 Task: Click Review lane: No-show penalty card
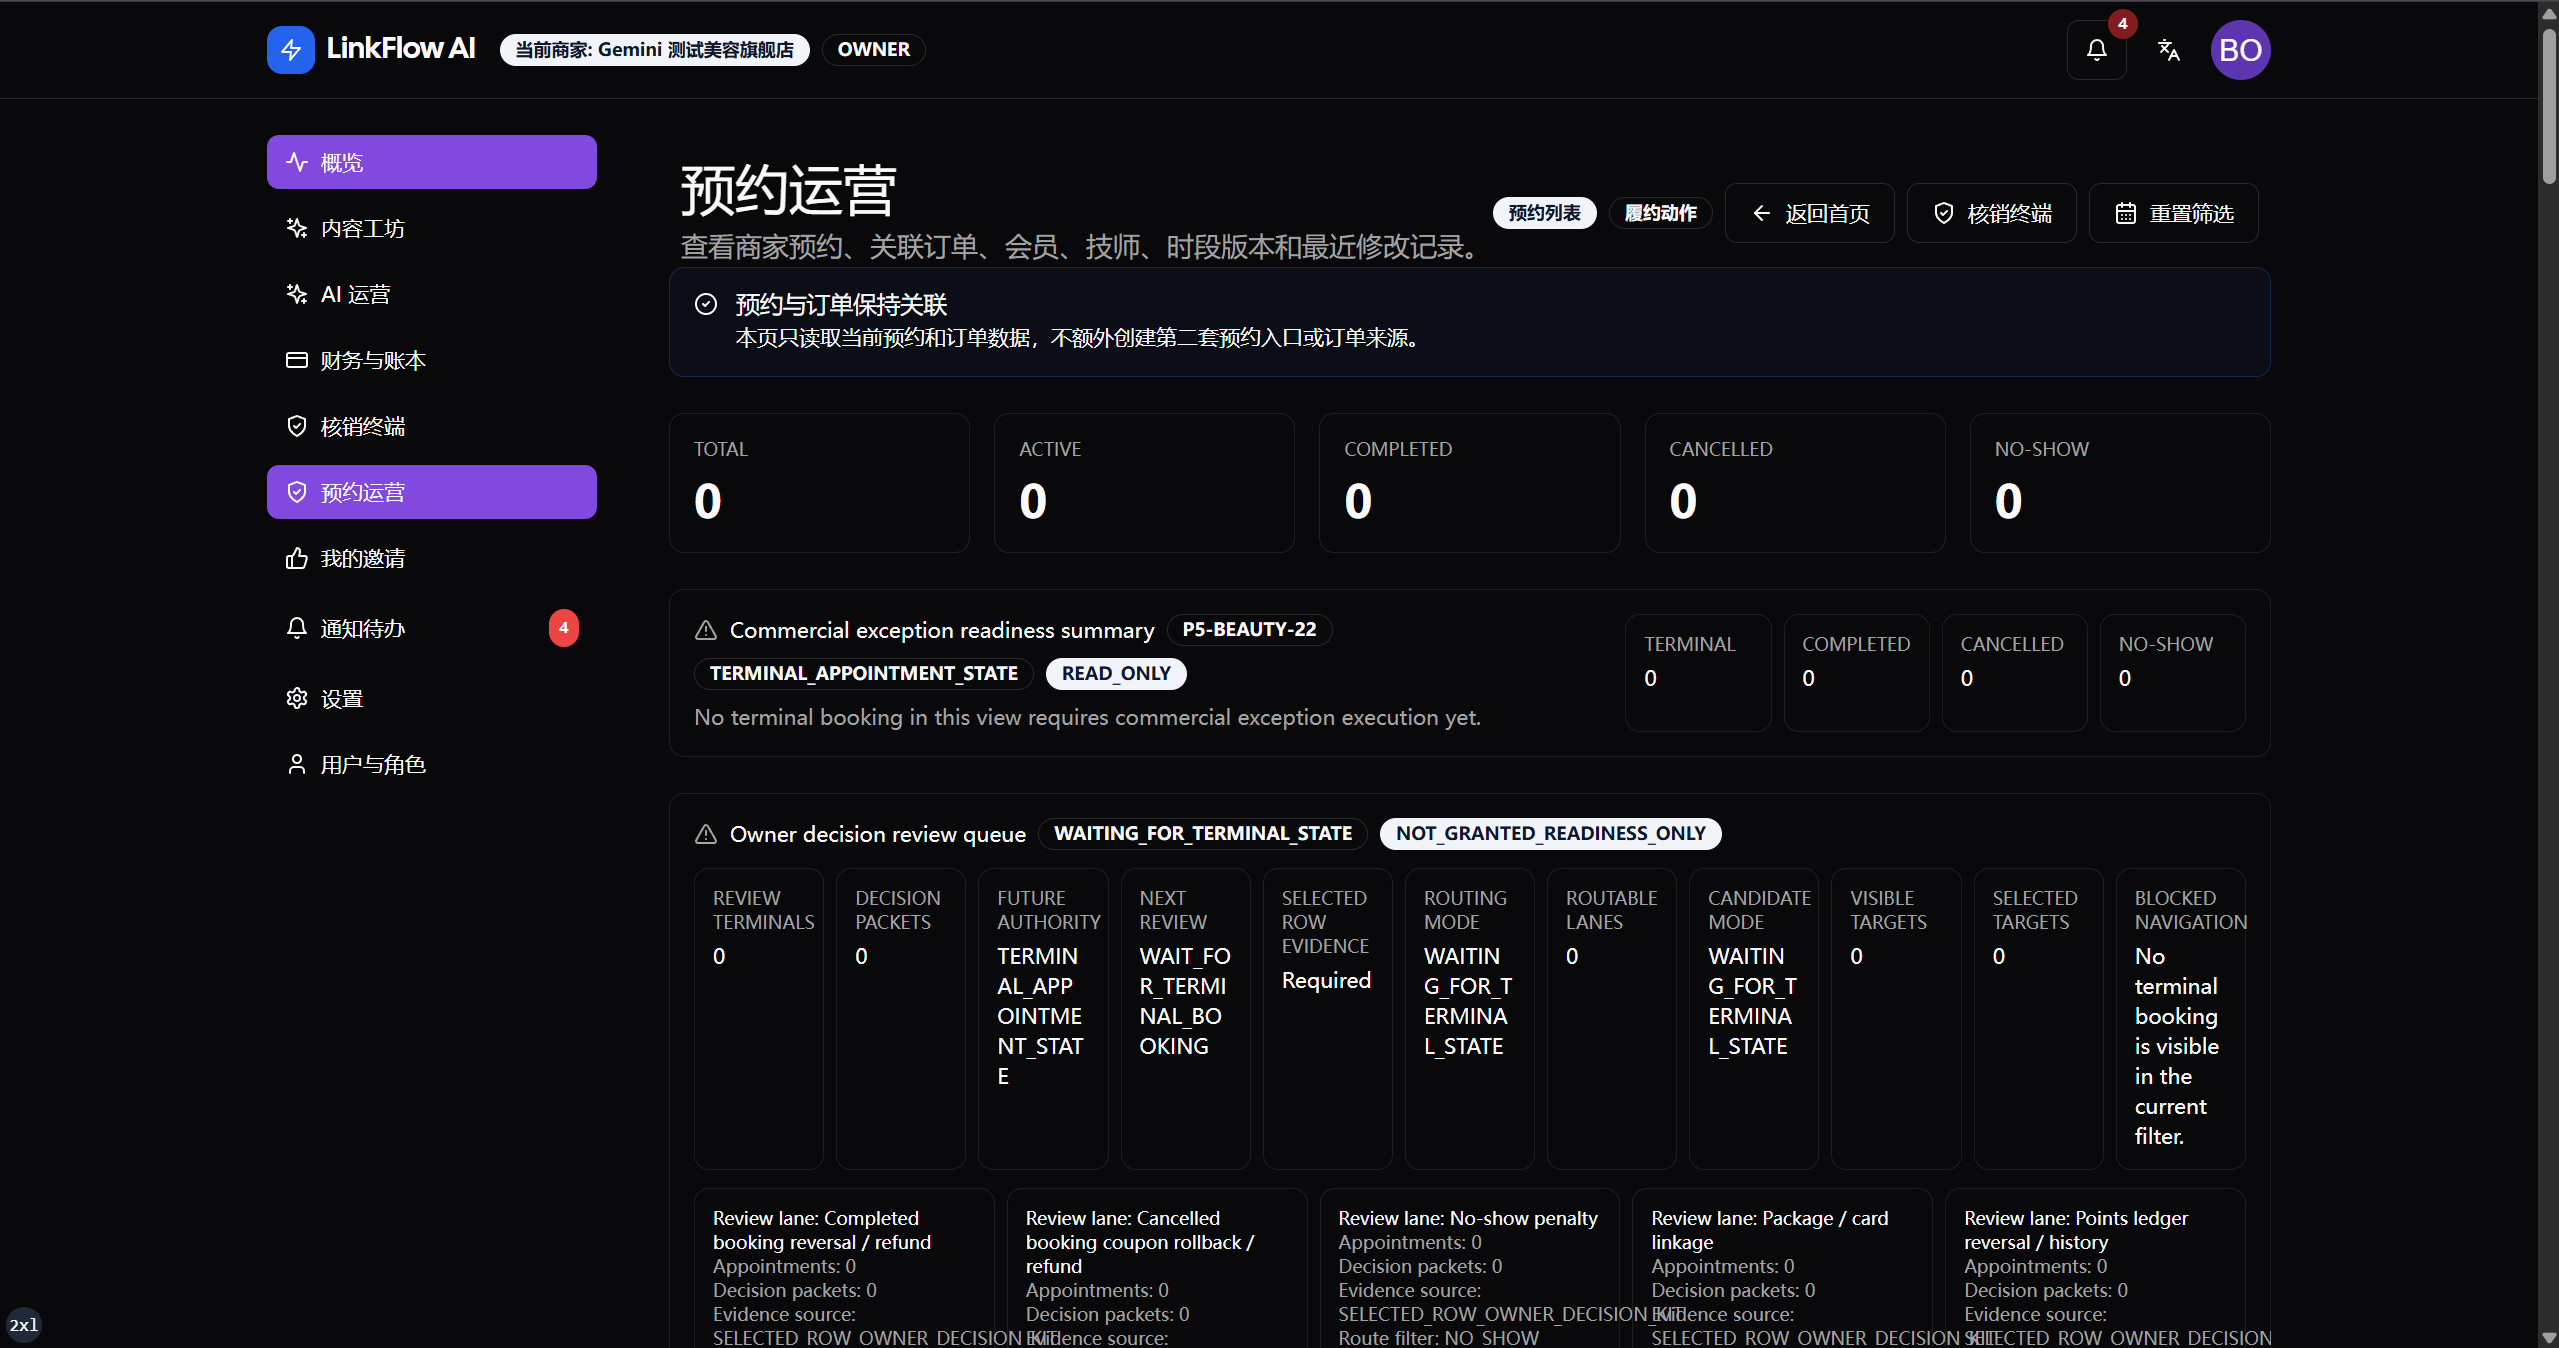1470,1268
